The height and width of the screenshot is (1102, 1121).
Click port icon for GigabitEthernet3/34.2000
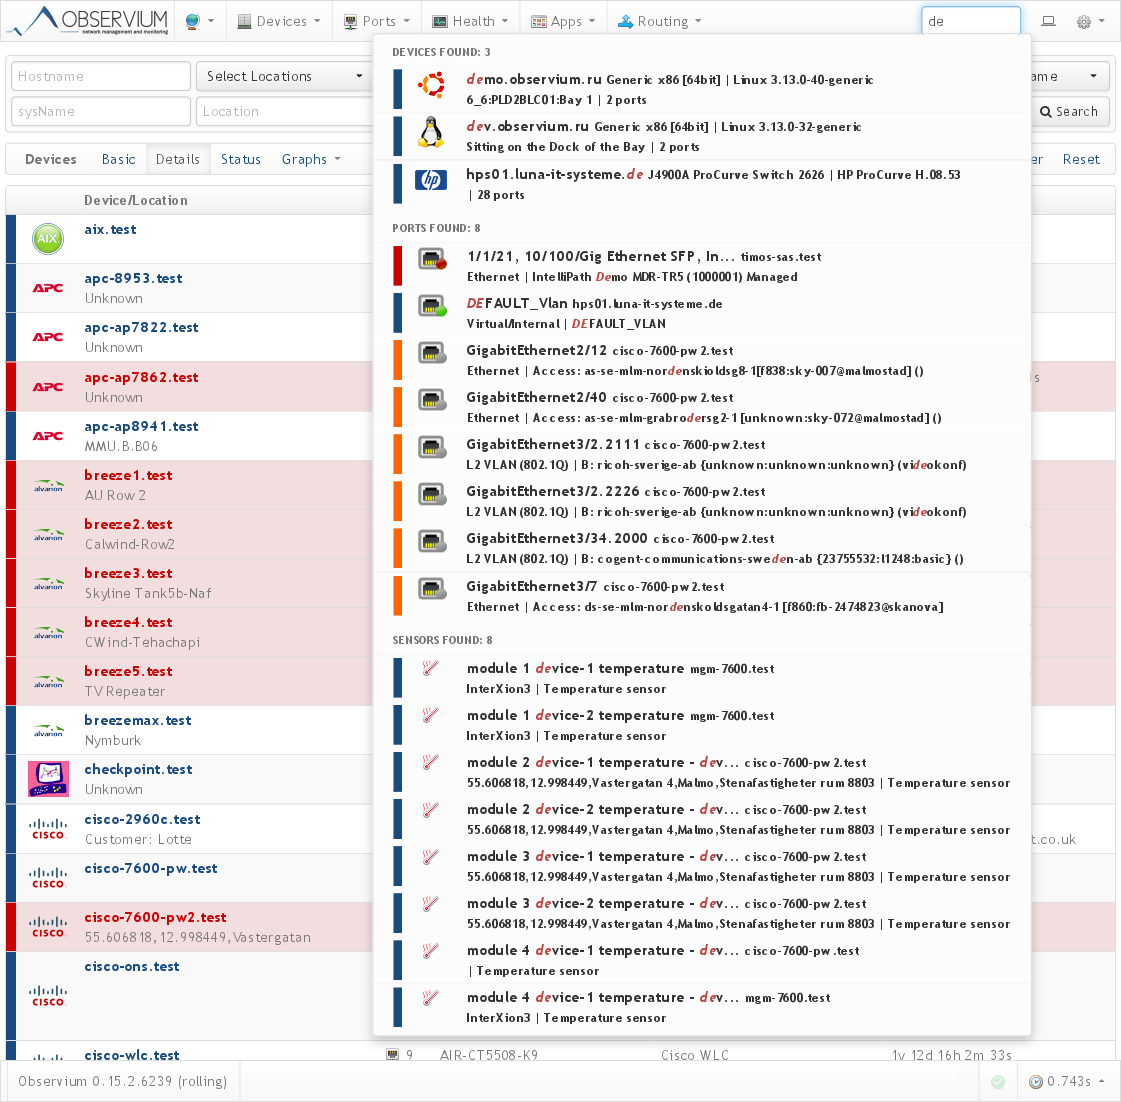tap(432, 541)
